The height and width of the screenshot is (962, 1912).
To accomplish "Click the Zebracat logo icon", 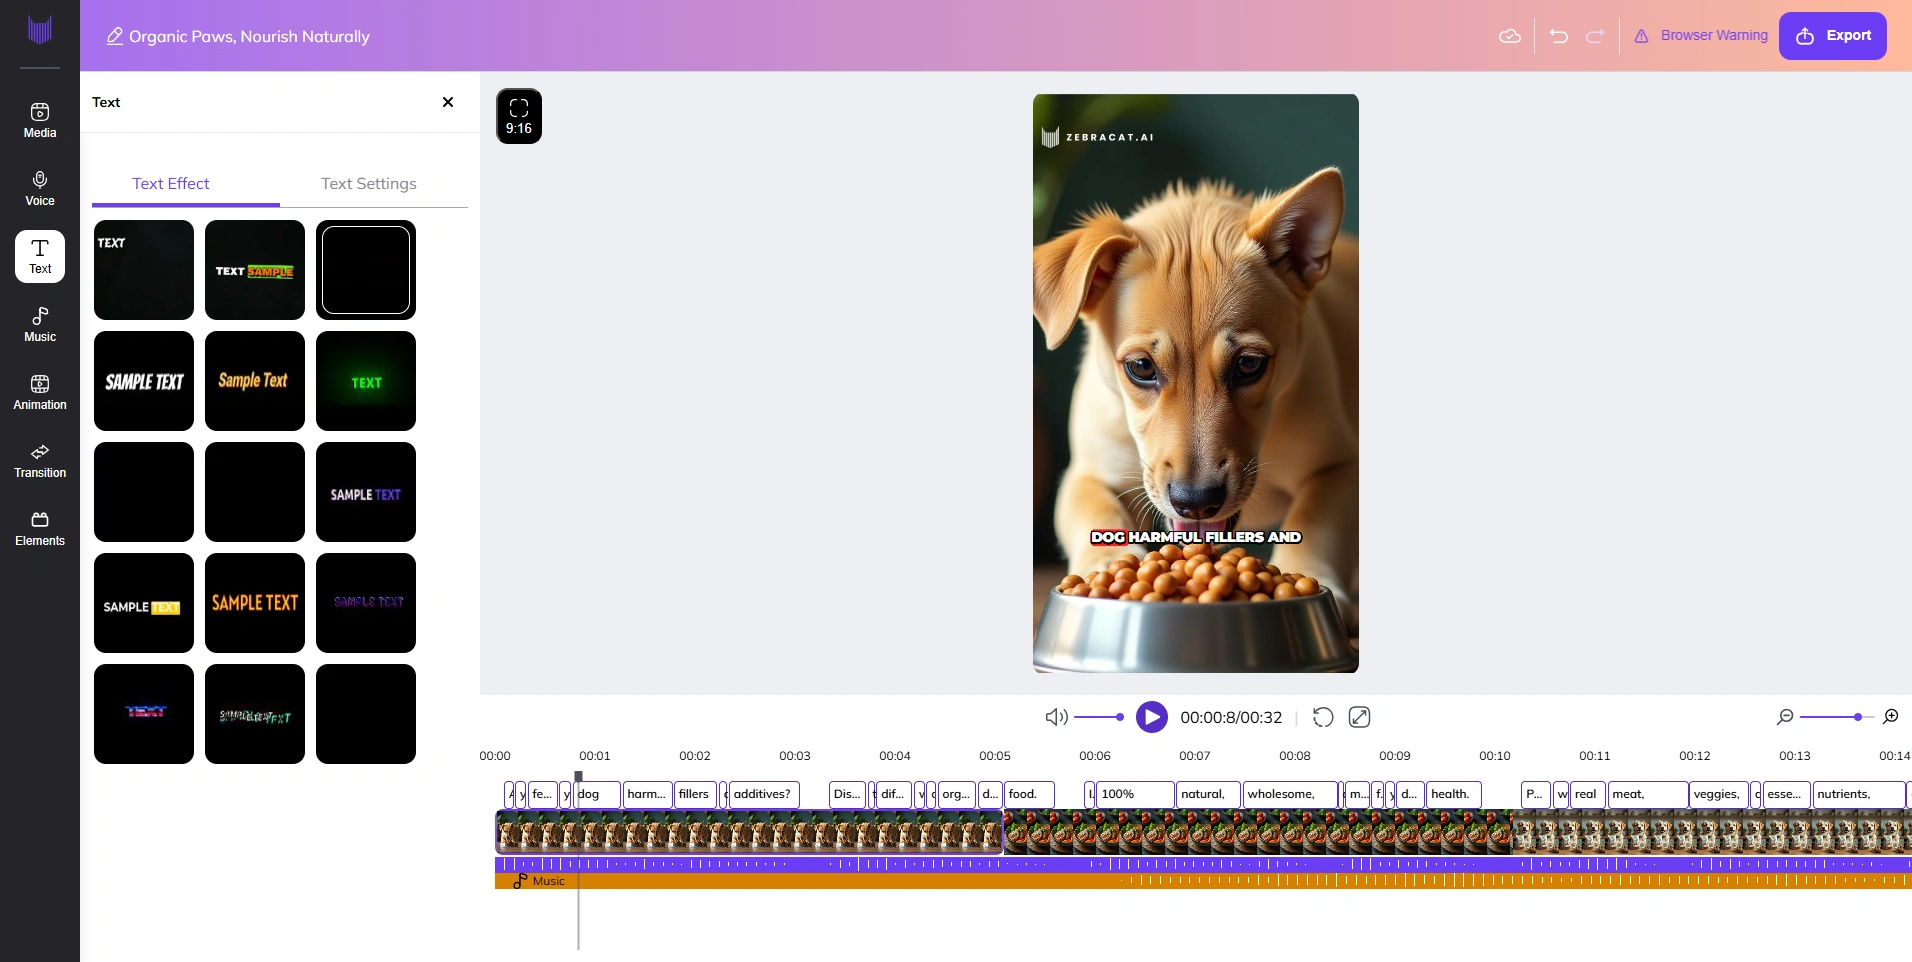I will [x=40, y=30].
